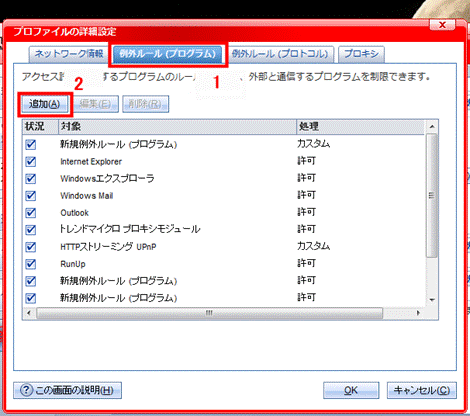Select the トレンドマイクロ プロキシモジュール rule name
Viewport: 470px width, 416px height.
tap(130, 230)
